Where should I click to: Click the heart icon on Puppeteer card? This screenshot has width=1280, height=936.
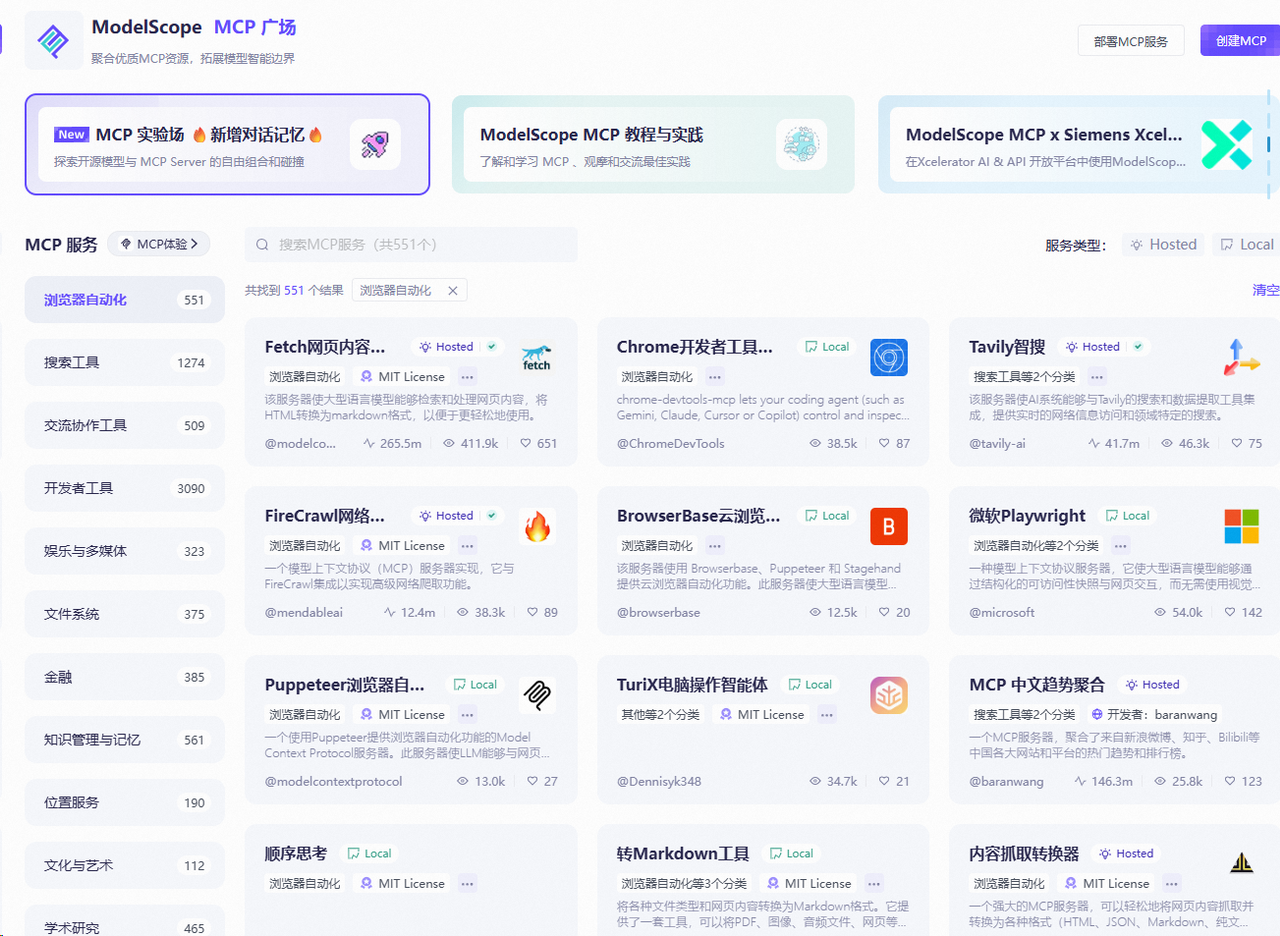coord(532,781)
